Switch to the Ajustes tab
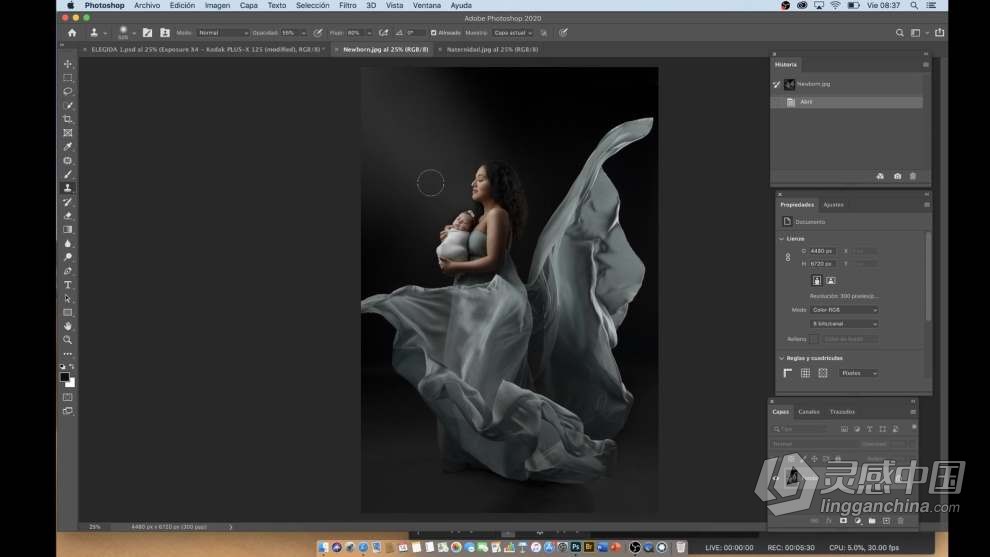The width and height of the screenshot is (990, 557). point(833,205)
